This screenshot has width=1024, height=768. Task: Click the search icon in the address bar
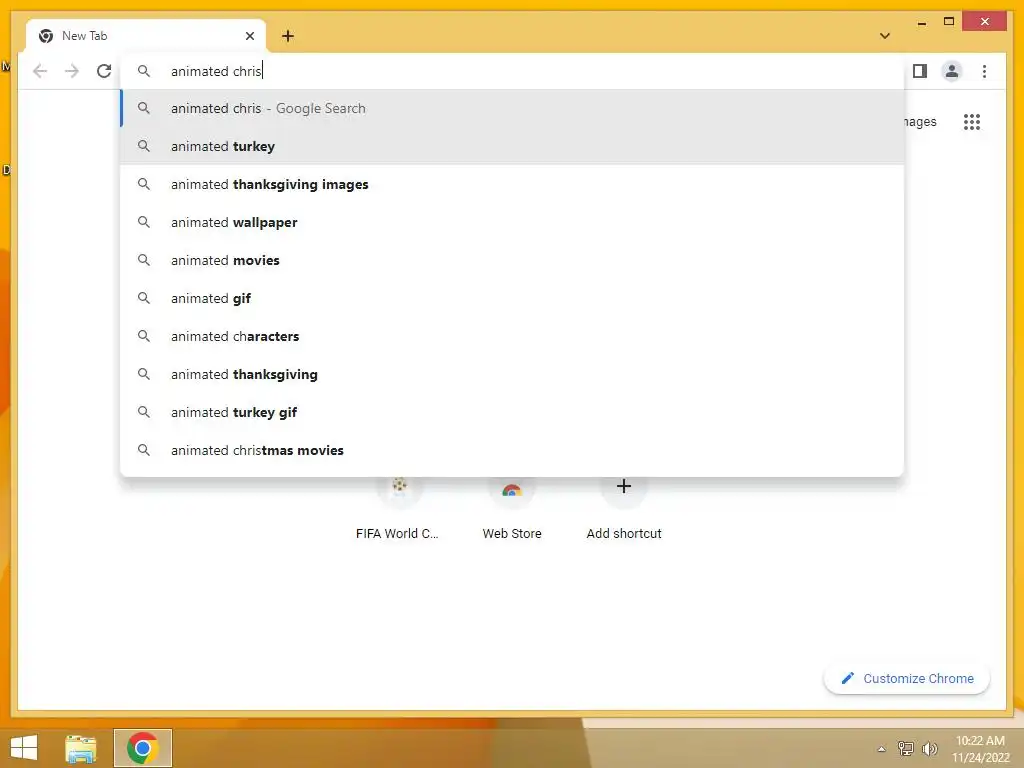tap(144, 71)
